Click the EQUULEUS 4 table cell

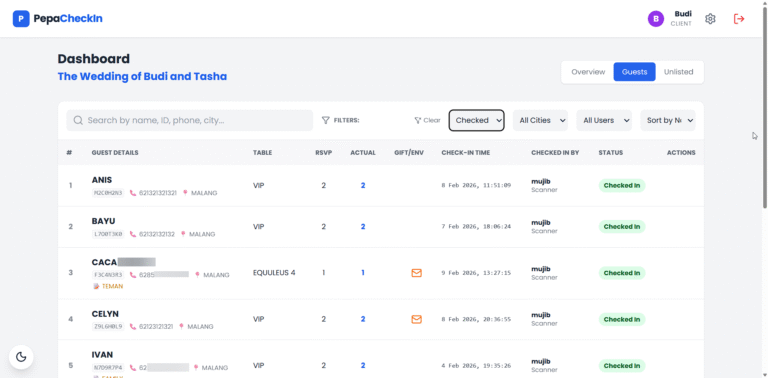[x=274, y=273]
